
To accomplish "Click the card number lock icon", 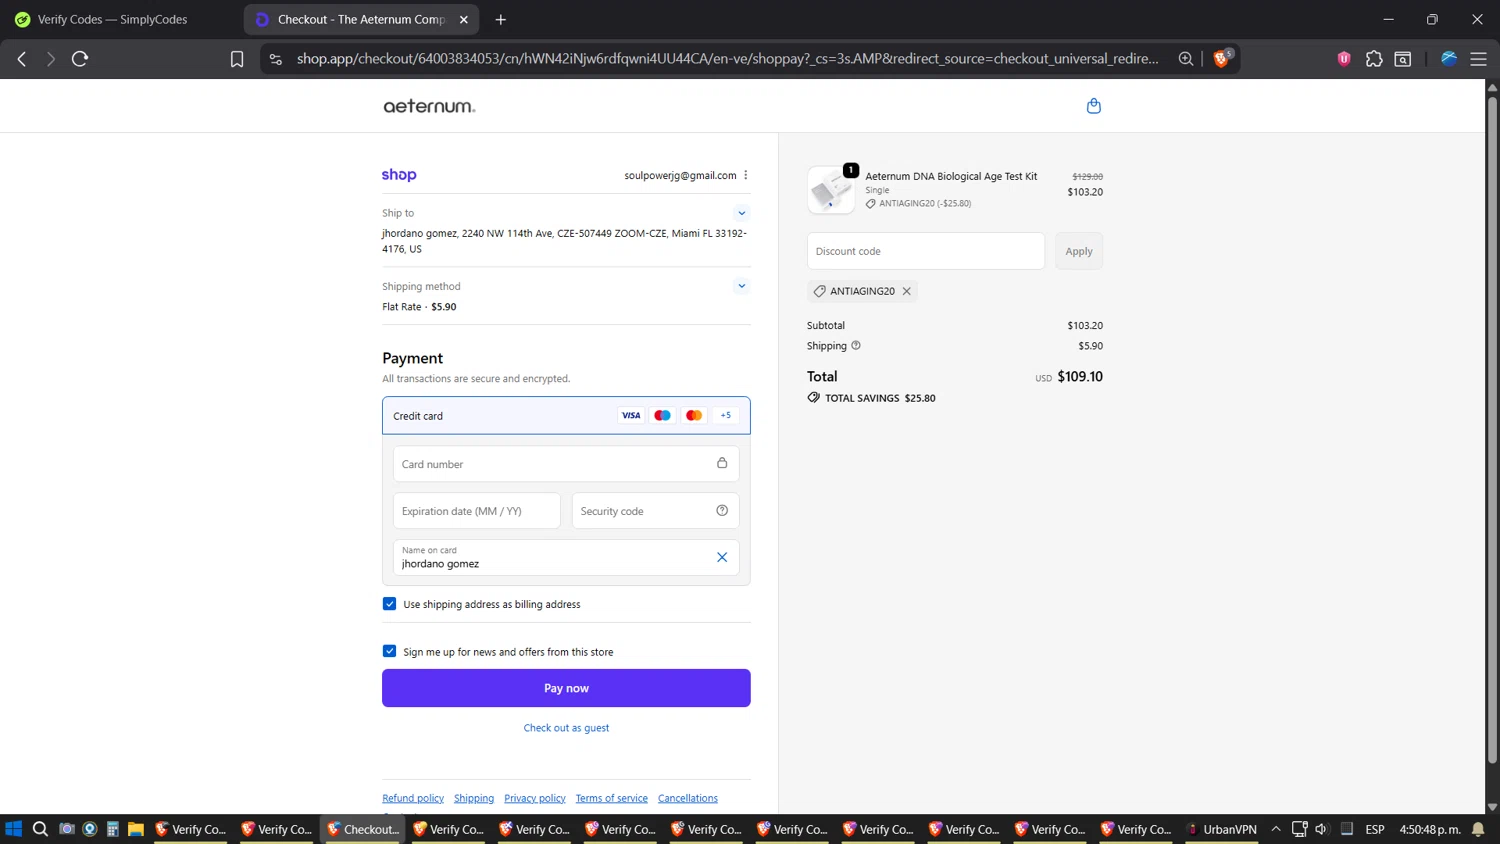I will [x=722, y=463].
